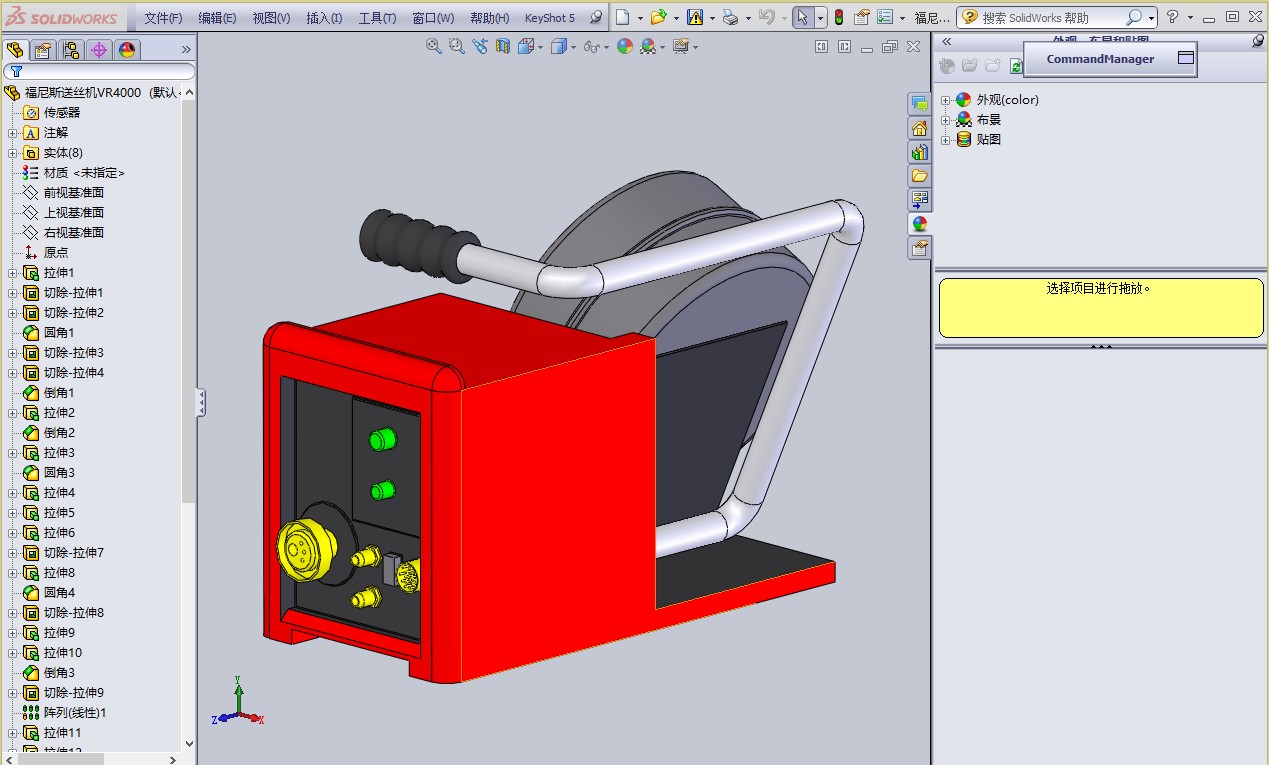Click the Options checklist icon
Screen dimensions: 1269x765
885,17
